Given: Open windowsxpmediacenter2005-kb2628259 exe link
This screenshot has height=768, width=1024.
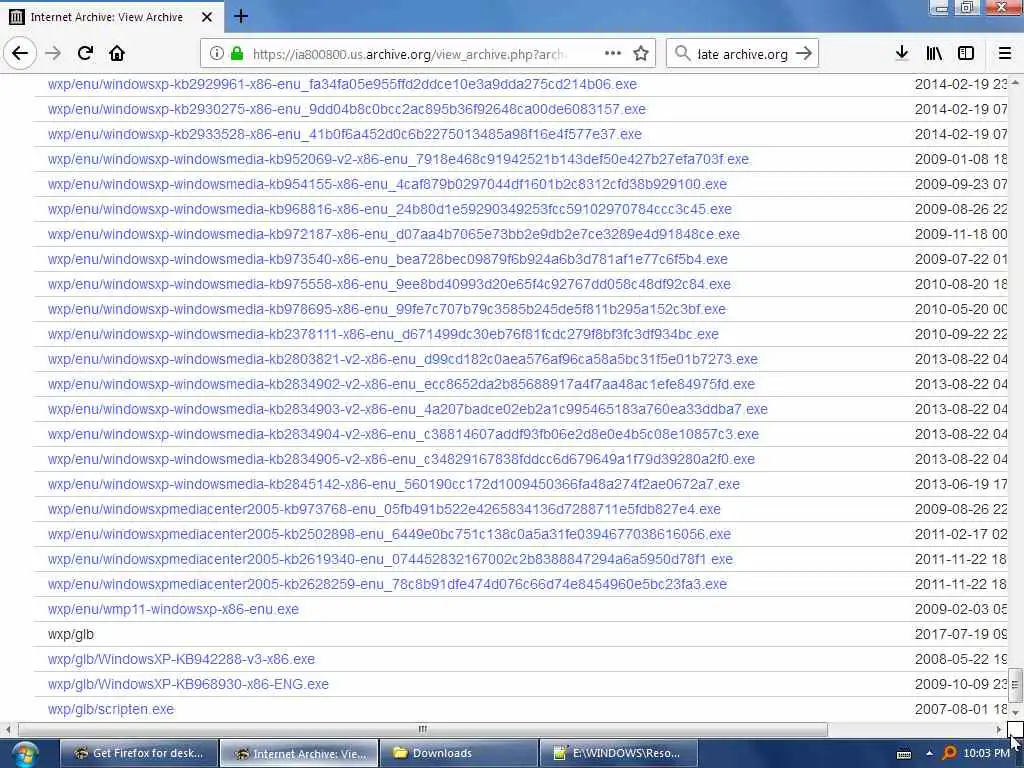Looking at the screenshot, I should pos(387,584).
